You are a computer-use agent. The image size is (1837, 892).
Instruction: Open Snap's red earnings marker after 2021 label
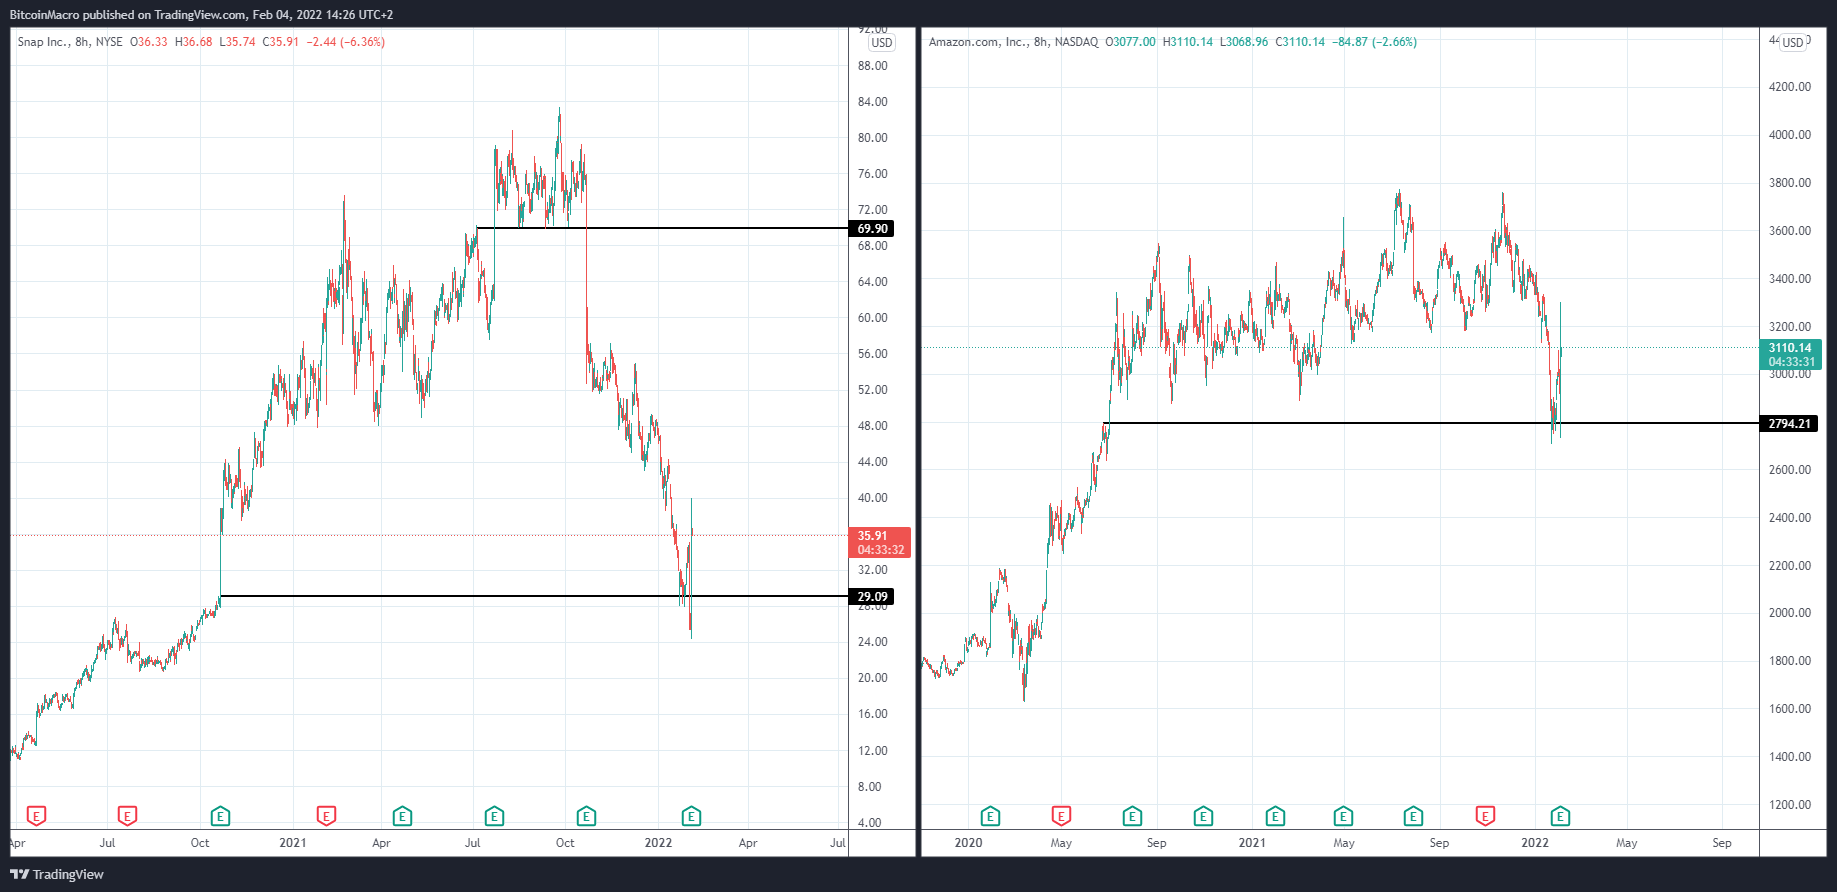pos(326,816)
